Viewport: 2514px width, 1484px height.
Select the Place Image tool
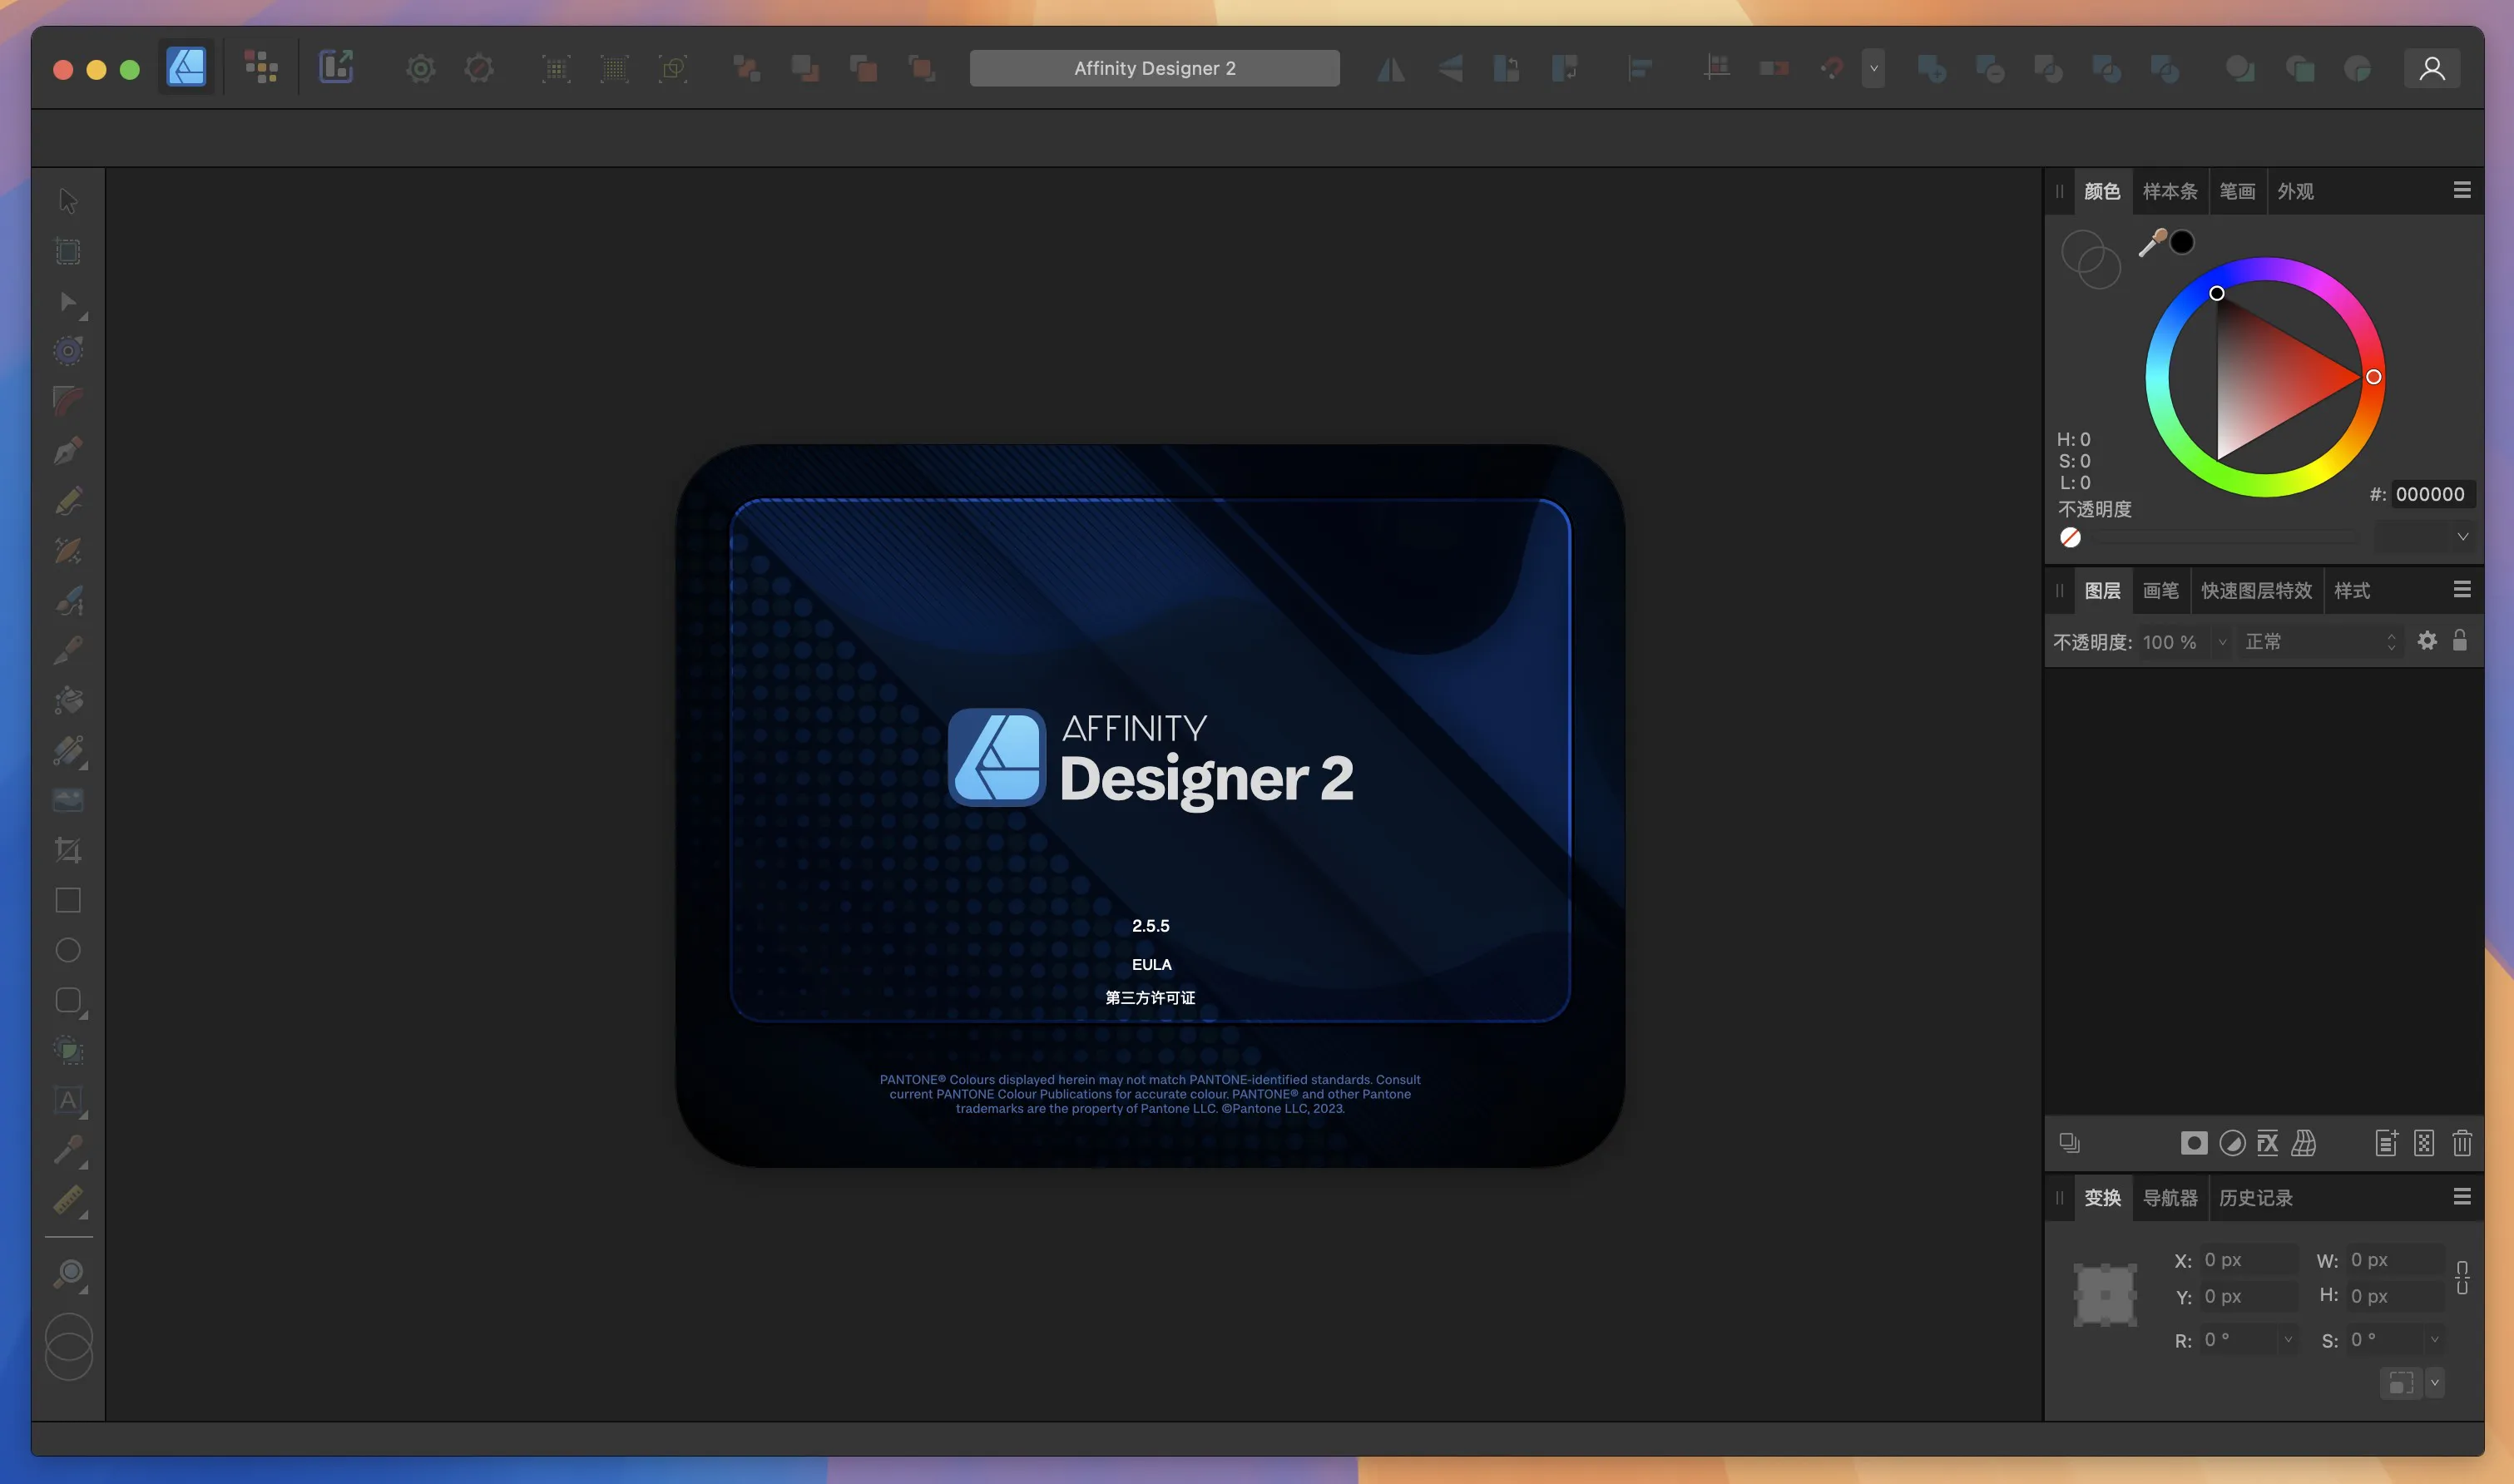[68, 800]
